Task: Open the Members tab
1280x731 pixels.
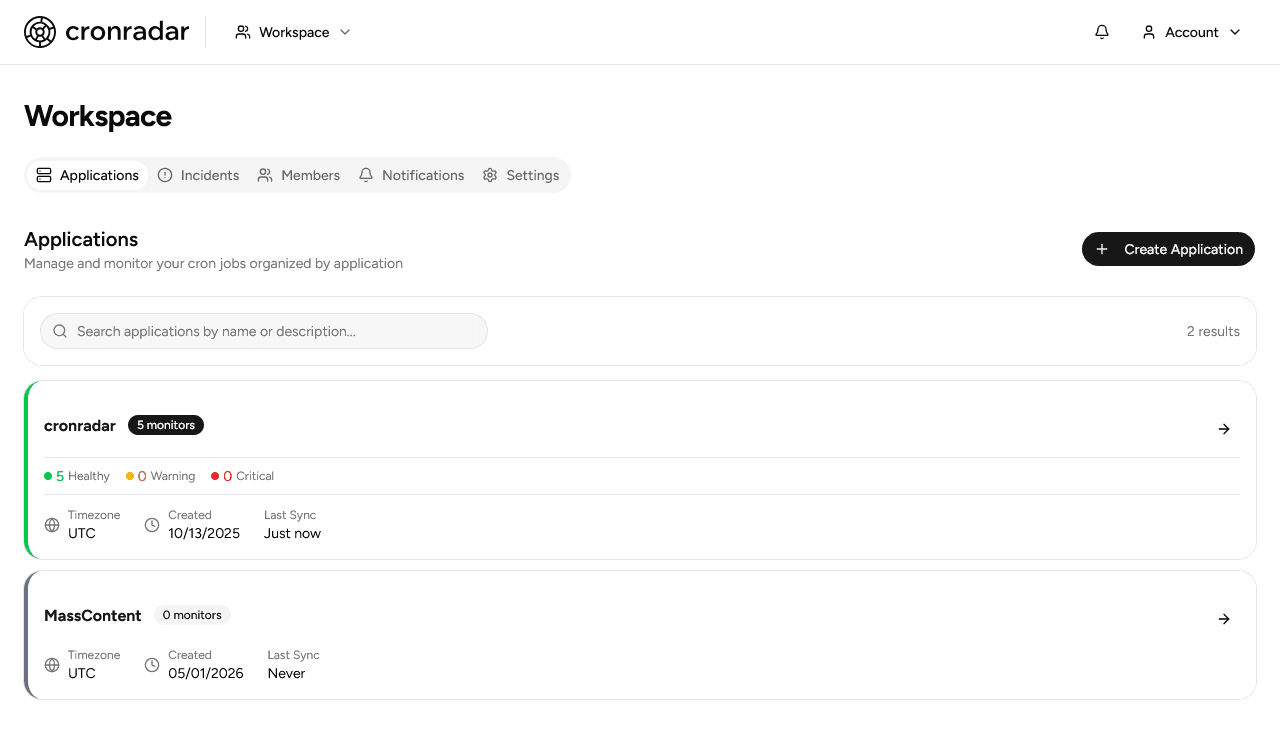Action: point(299,175)
